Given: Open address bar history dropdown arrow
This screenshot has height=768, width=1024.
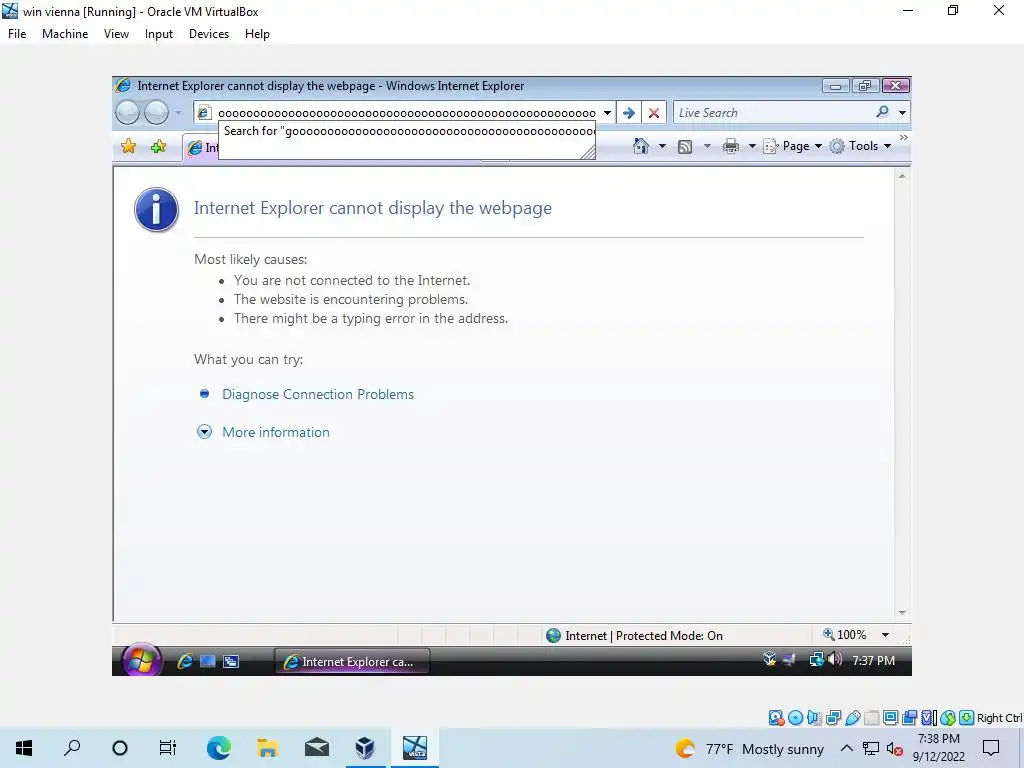Looking at the screenshot, I should 607,113.
